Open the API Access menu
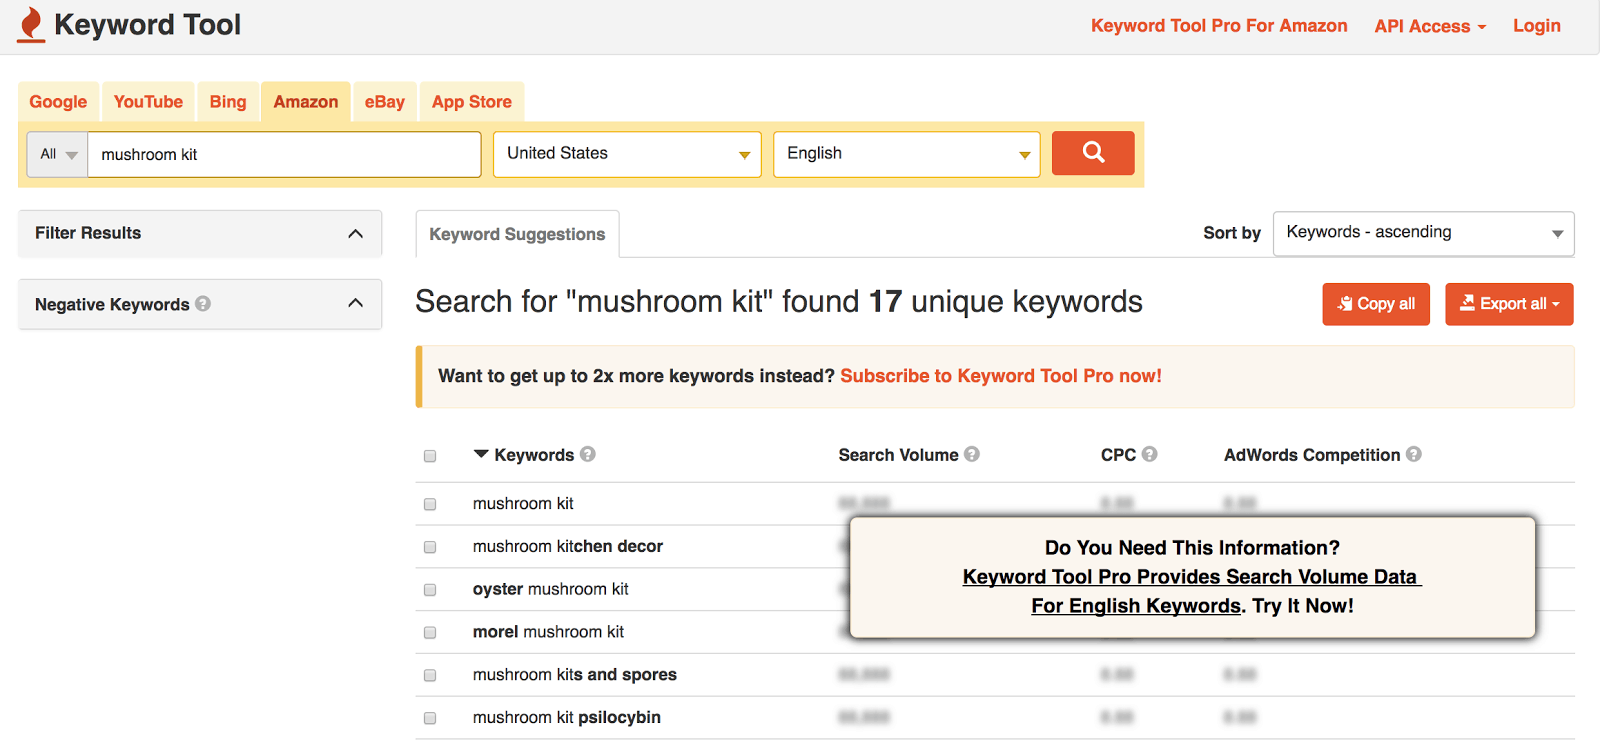This screenshot has width=1600, height=741. pos(1430,26)
